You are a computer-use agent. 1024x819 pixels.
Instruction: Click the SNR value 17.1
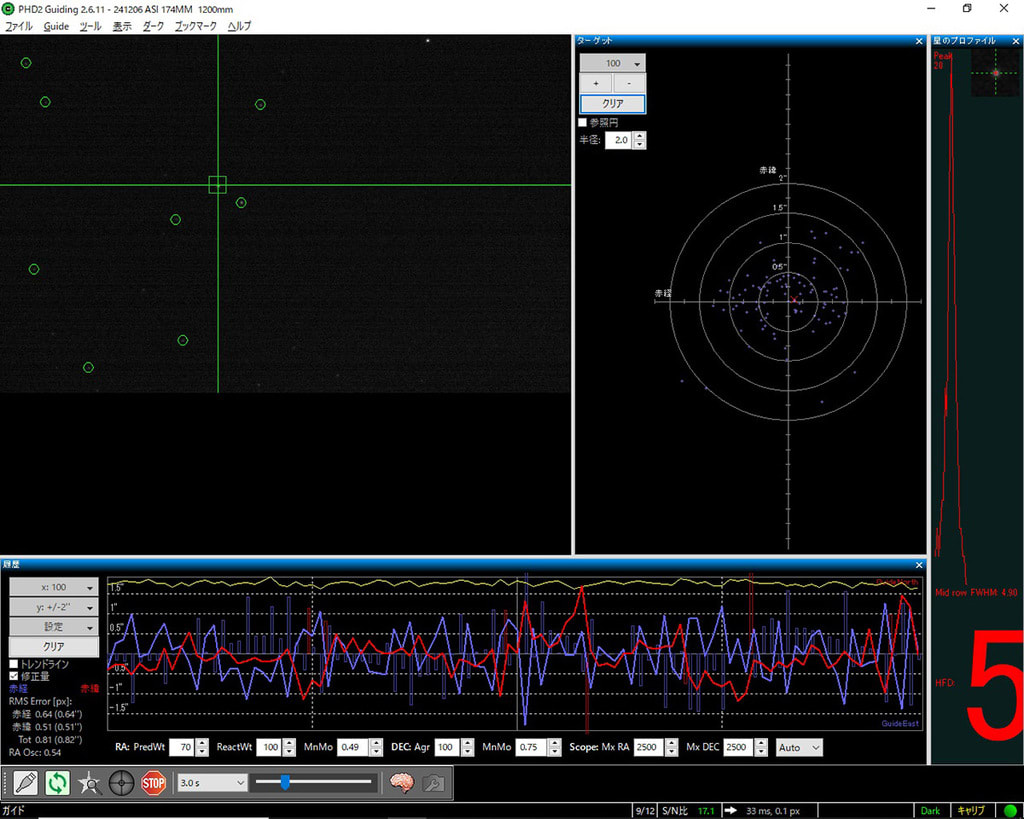coord(706,811)
